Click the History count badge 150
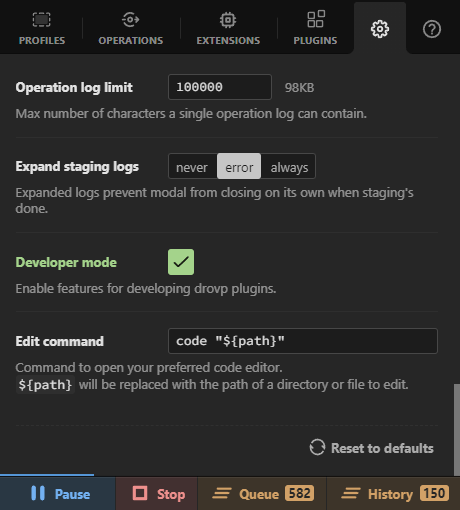 tap(435, 493)
